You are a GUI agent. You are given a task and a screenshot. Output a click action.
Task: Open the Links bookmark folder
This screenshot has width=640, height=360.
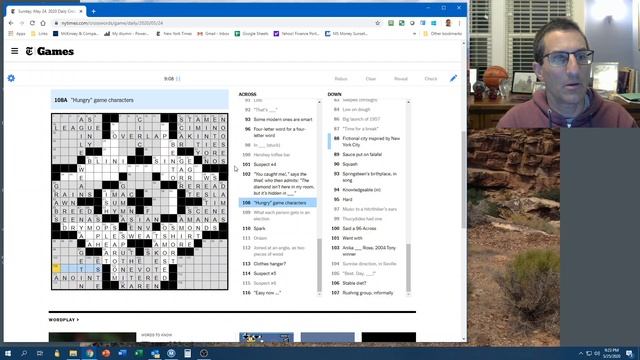(40, 34)
